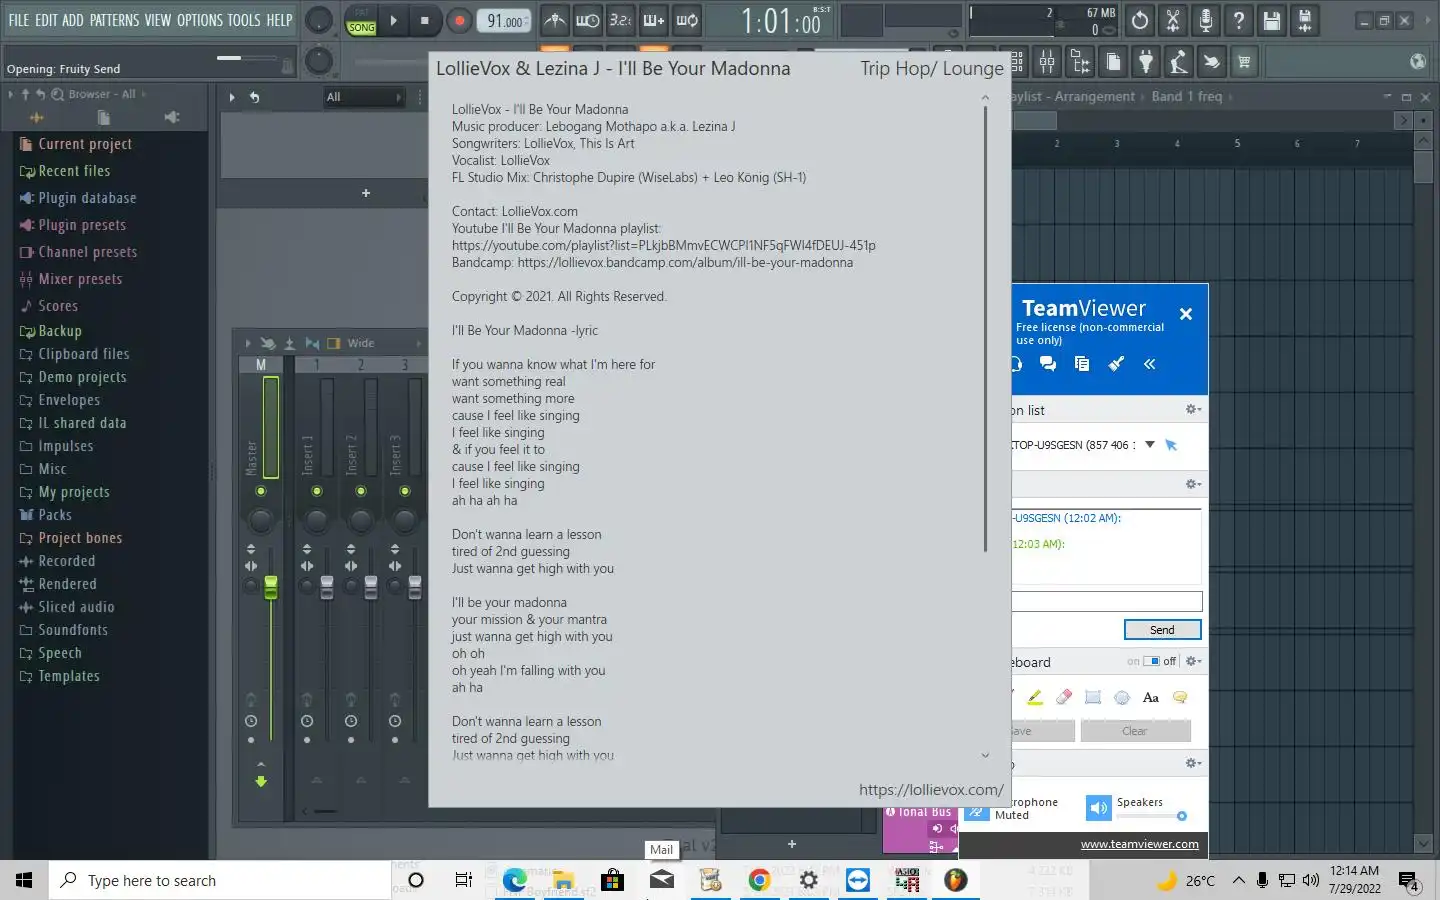This screenshot has width=1440, height=900.
Task: Open the PATTERNS menu
Action: point(114,20)
